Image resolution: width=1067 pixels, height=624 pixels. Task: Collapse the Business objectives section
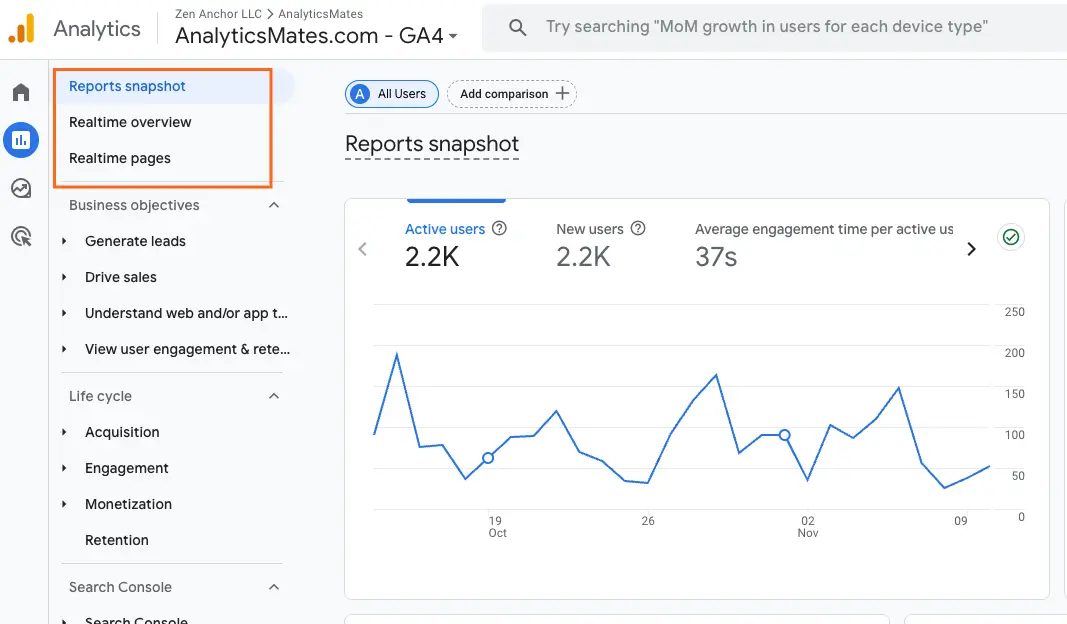(274, 205)
